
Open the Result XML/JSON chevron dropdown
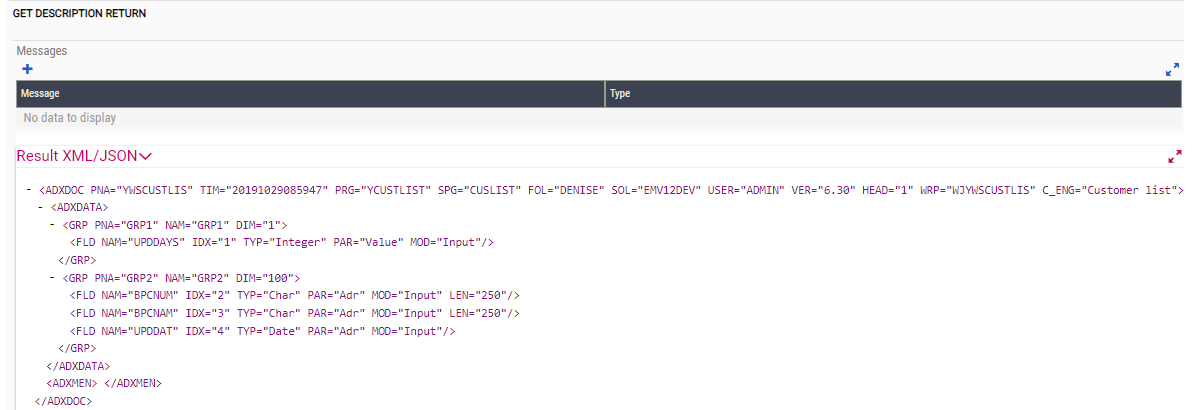click(145, 156)
